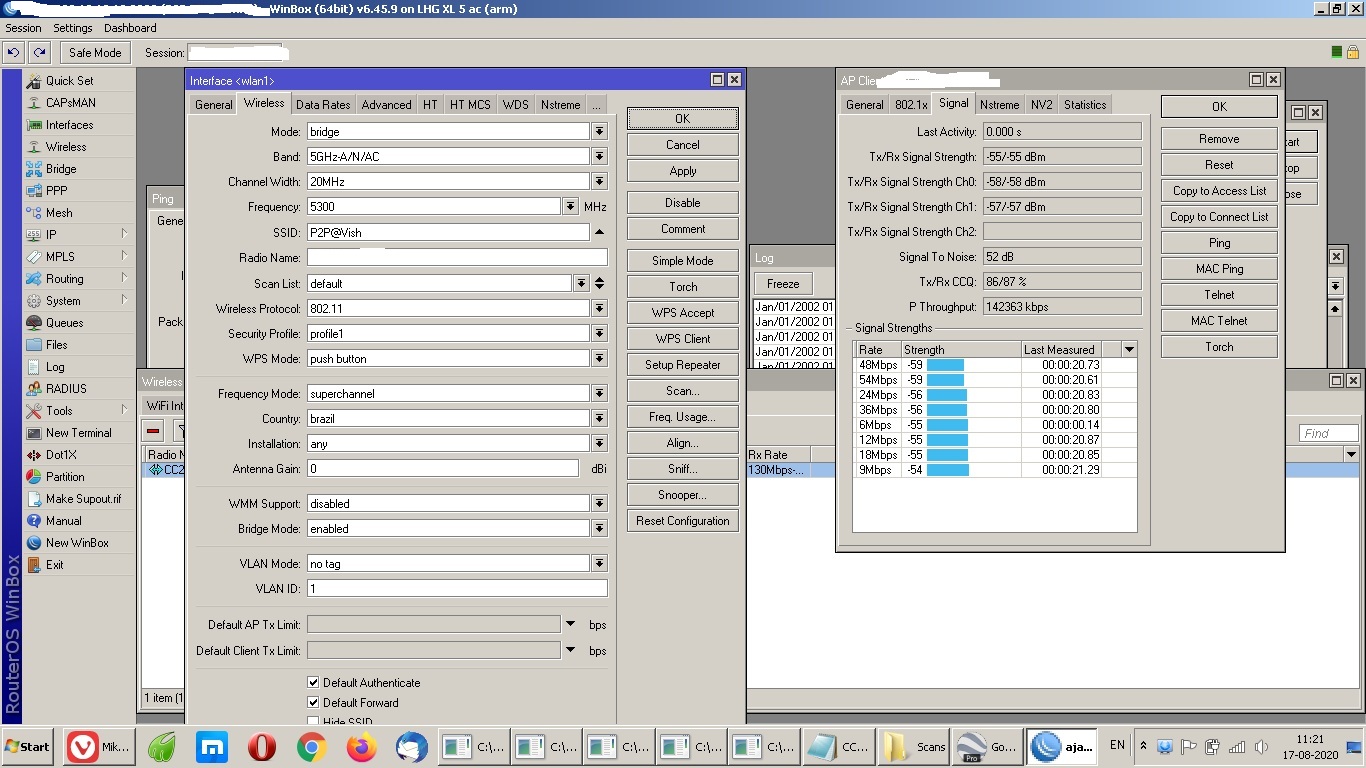Viewport: 1366px width, 768px height.
Task: Open Session menu
Action: (24, 28)
